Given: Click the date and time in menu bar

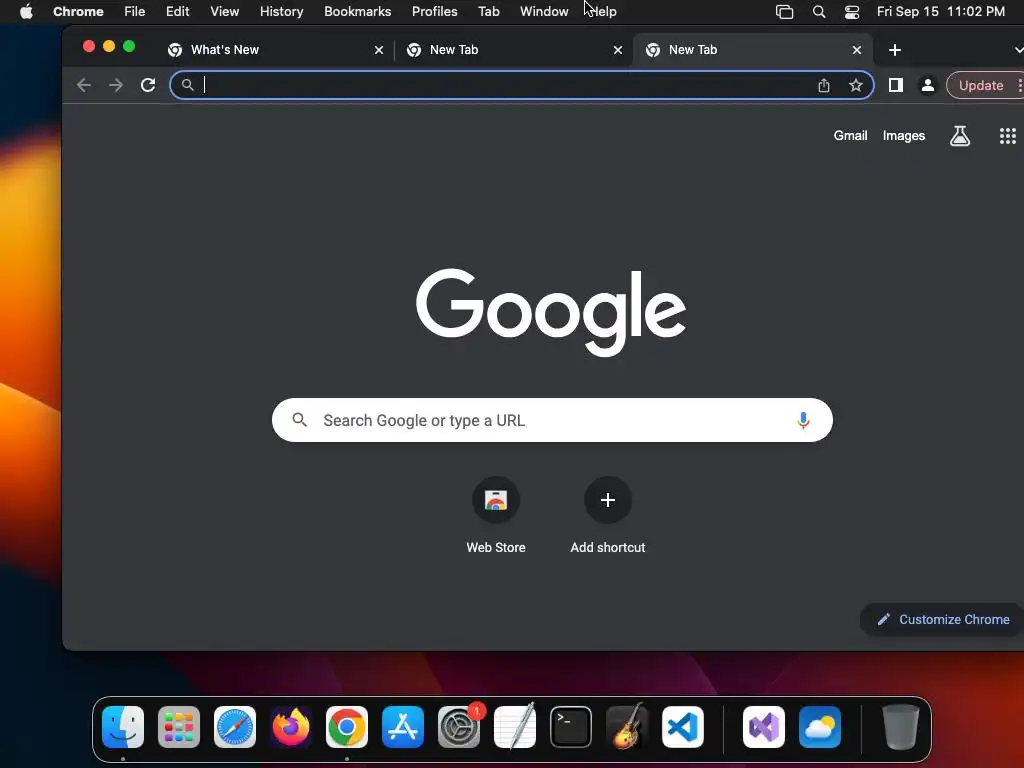Looking at the screenshot, I should coord(940,11).
